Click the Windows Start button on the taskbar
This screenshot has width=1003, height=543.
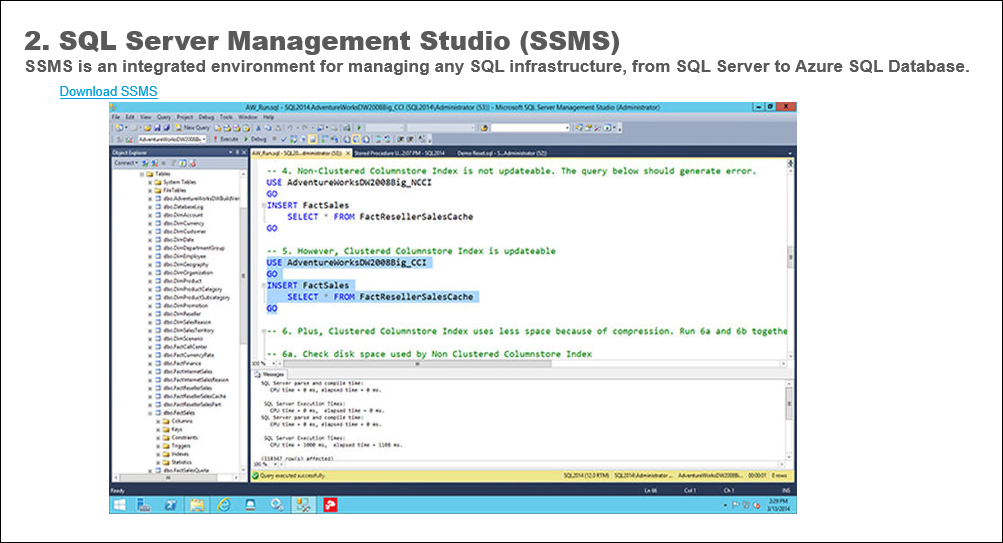pos(120,505)
